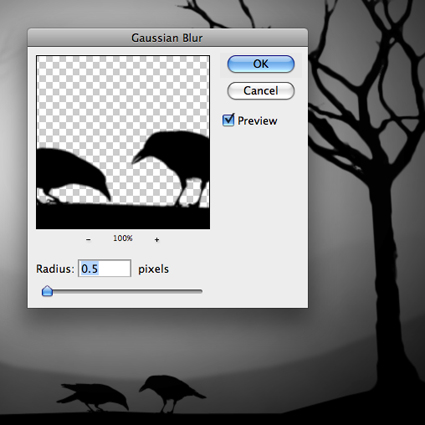Click into the Radius input field
Image resolution: width=425 pixels, height=425 pixels.
coord(105,268)
